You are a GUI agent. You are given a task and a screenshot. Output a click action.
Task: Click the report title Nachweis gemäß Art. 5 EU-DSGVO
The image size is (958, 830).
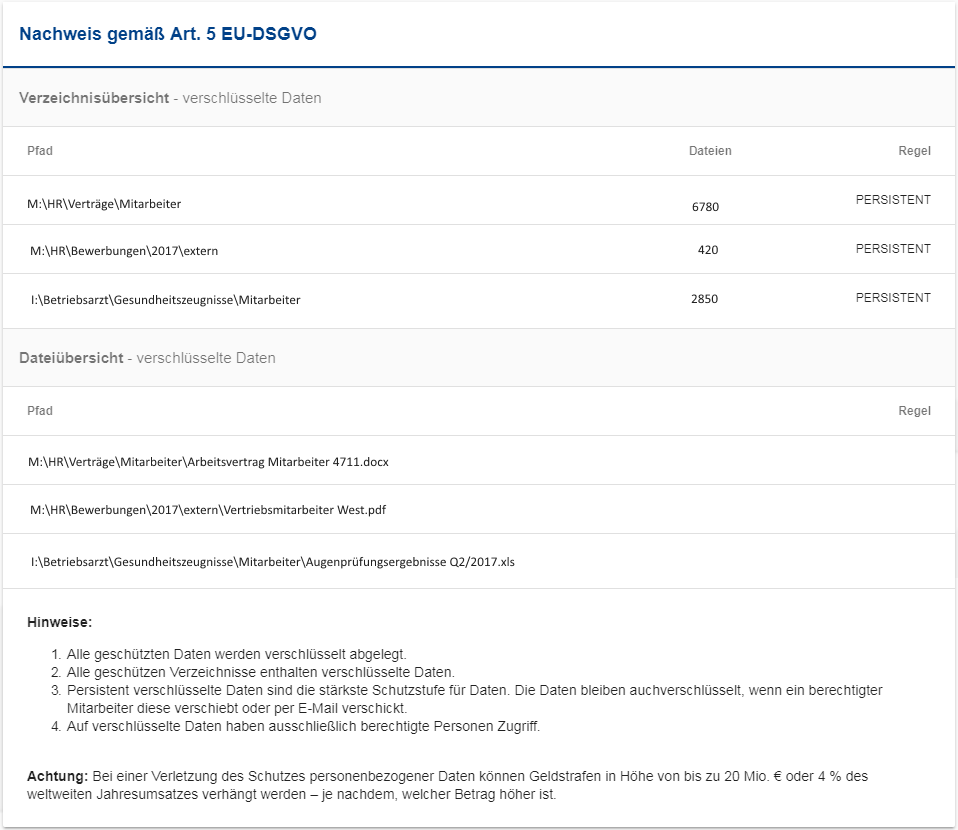point(168,34)
